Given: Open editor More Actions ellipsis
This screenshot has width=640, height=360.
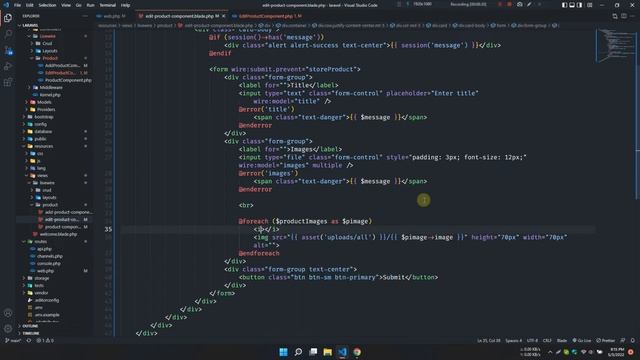Looking at the screenshot, I should tap(633, 16).
